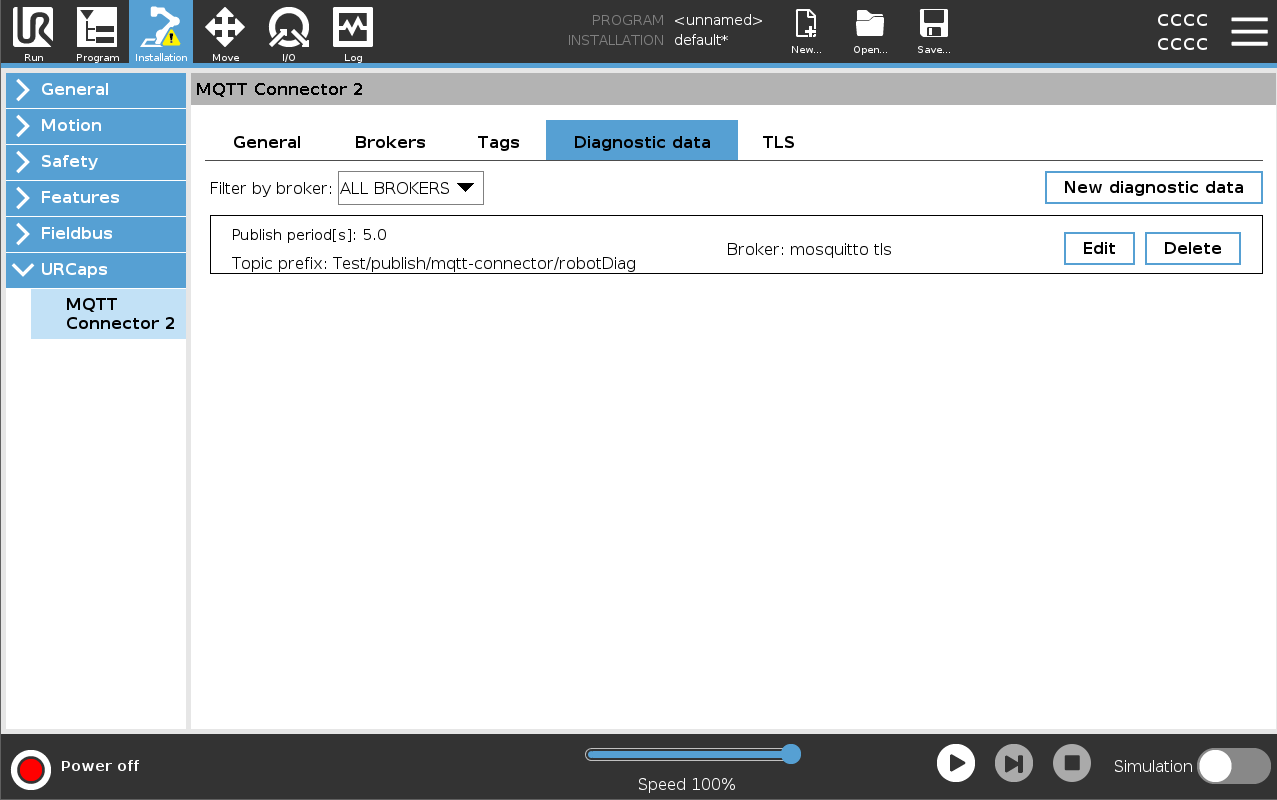The width and height of the screenshot is (1277, 800).
Task: Click the Save disk icon
Action: (x=933, y=32)
